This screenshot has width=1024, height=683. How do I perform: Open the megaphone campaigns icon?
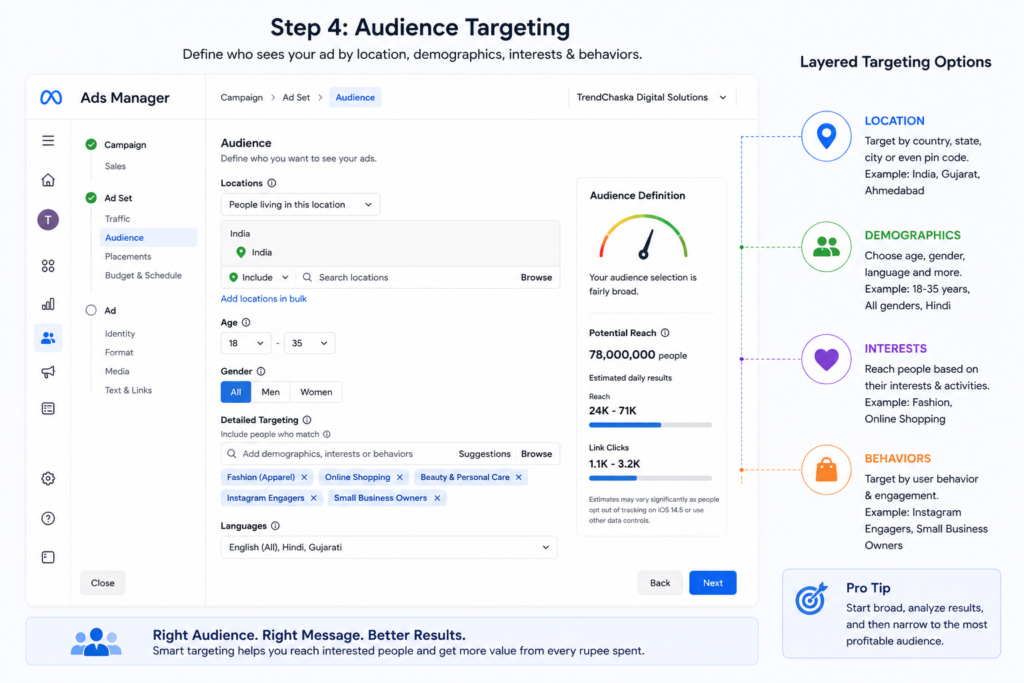tap(48, 372)
